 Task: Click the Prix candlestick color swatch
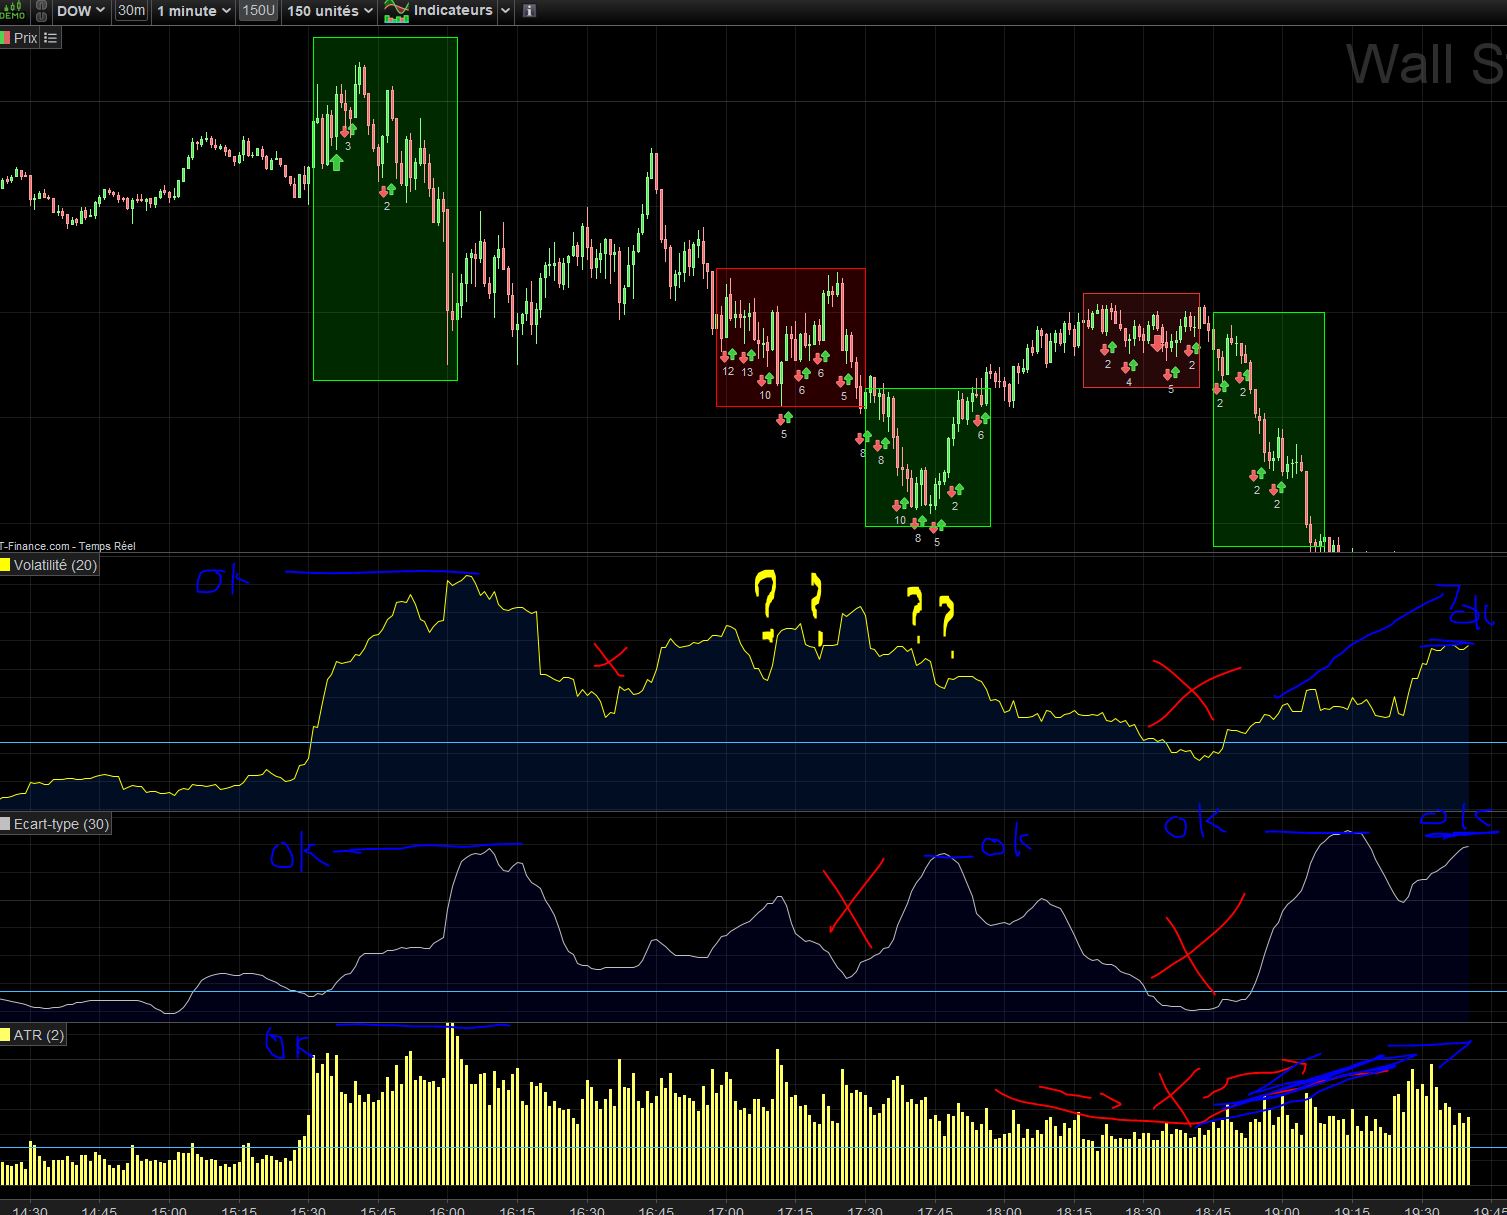pos(5,38)
